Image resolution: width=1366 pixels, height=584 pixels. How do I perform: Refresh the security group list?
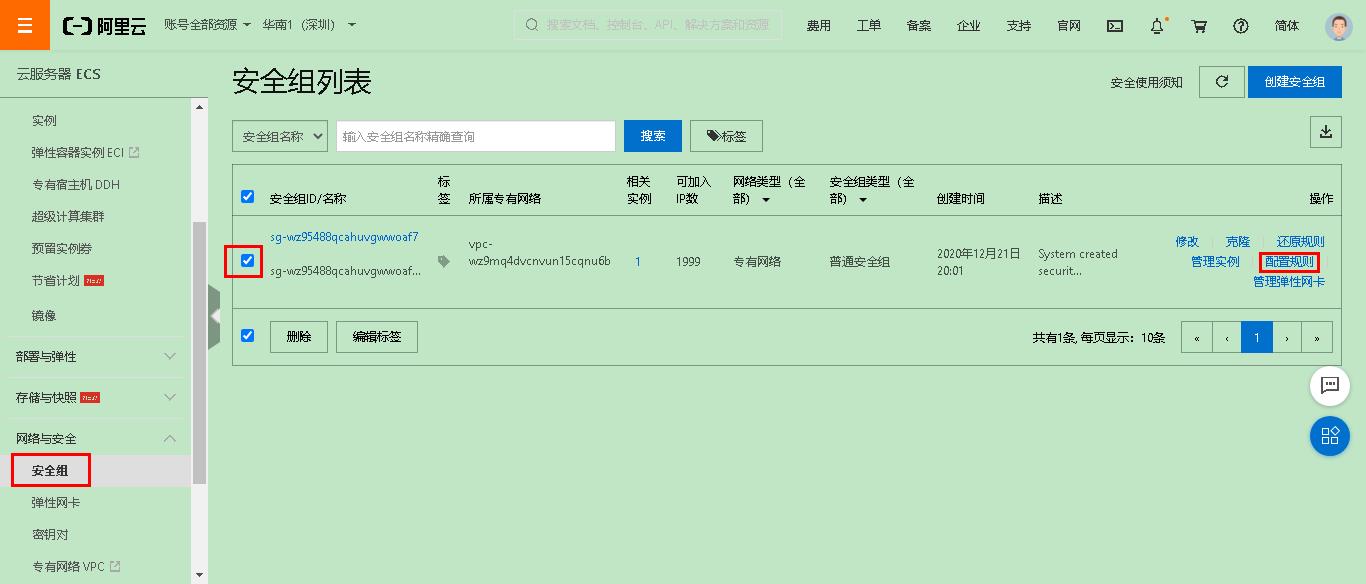coord(1221,82)
